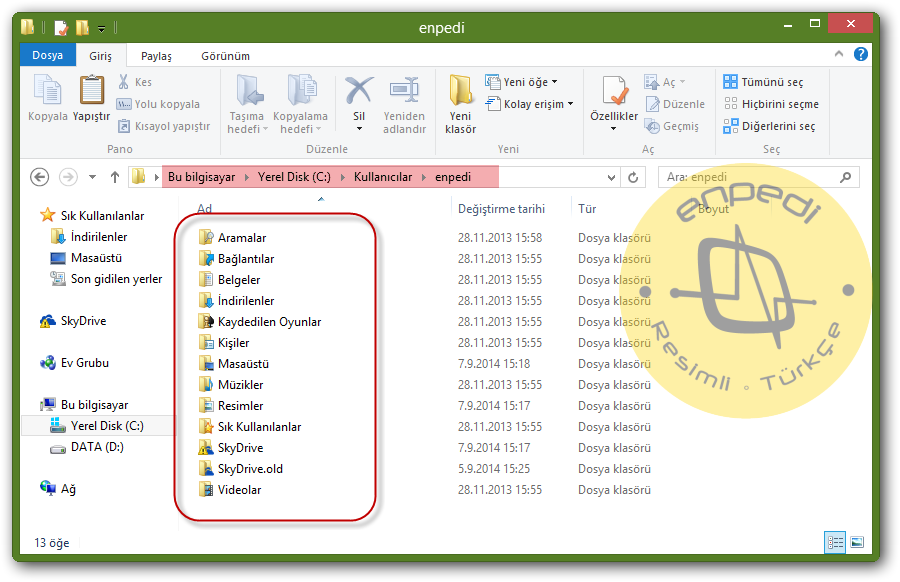This screenshot has height=582, width=900.
Task: Click the Sil delete X icon
Action: click(x=359, y=90)
